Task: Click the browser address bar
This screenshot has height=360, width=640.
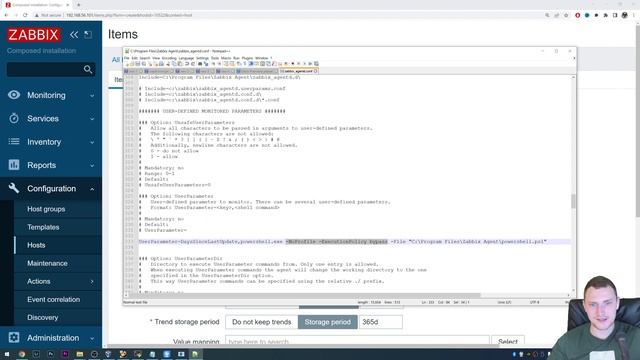Action: [x=286, y=15]
